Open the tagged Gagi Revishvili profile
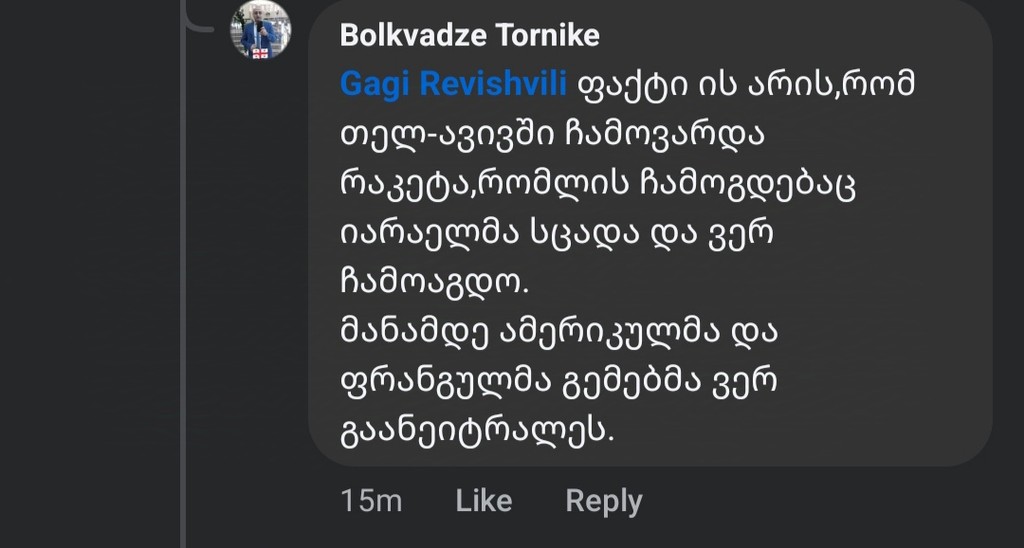The height and width of the screenshot is (548, 1024). tap(453, 85)
